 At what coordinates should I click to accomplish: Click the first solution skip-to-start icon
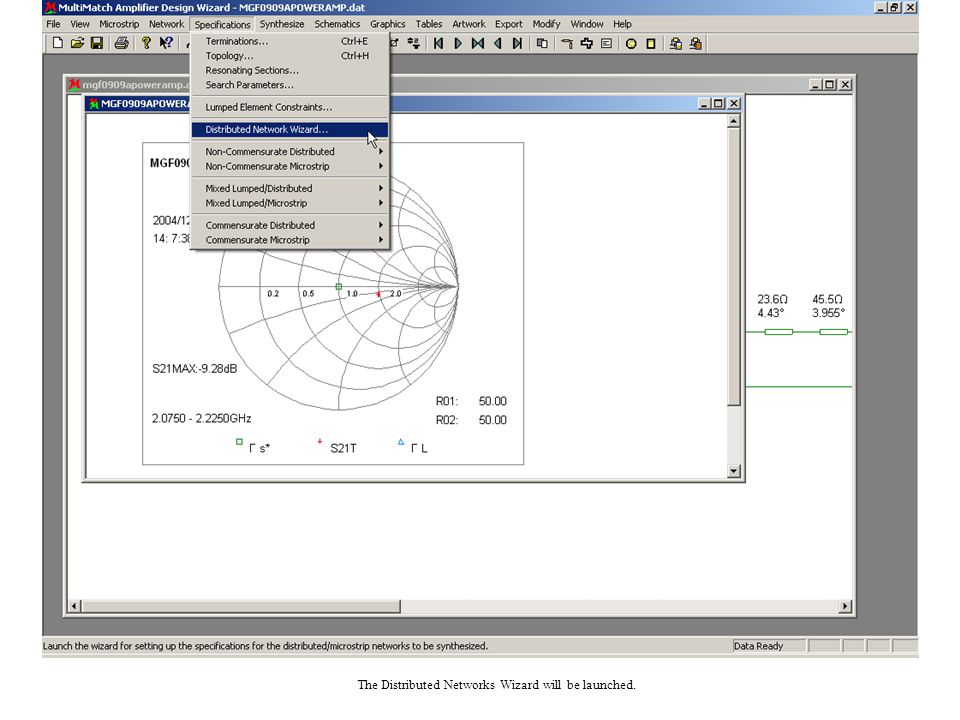[438, 43]
